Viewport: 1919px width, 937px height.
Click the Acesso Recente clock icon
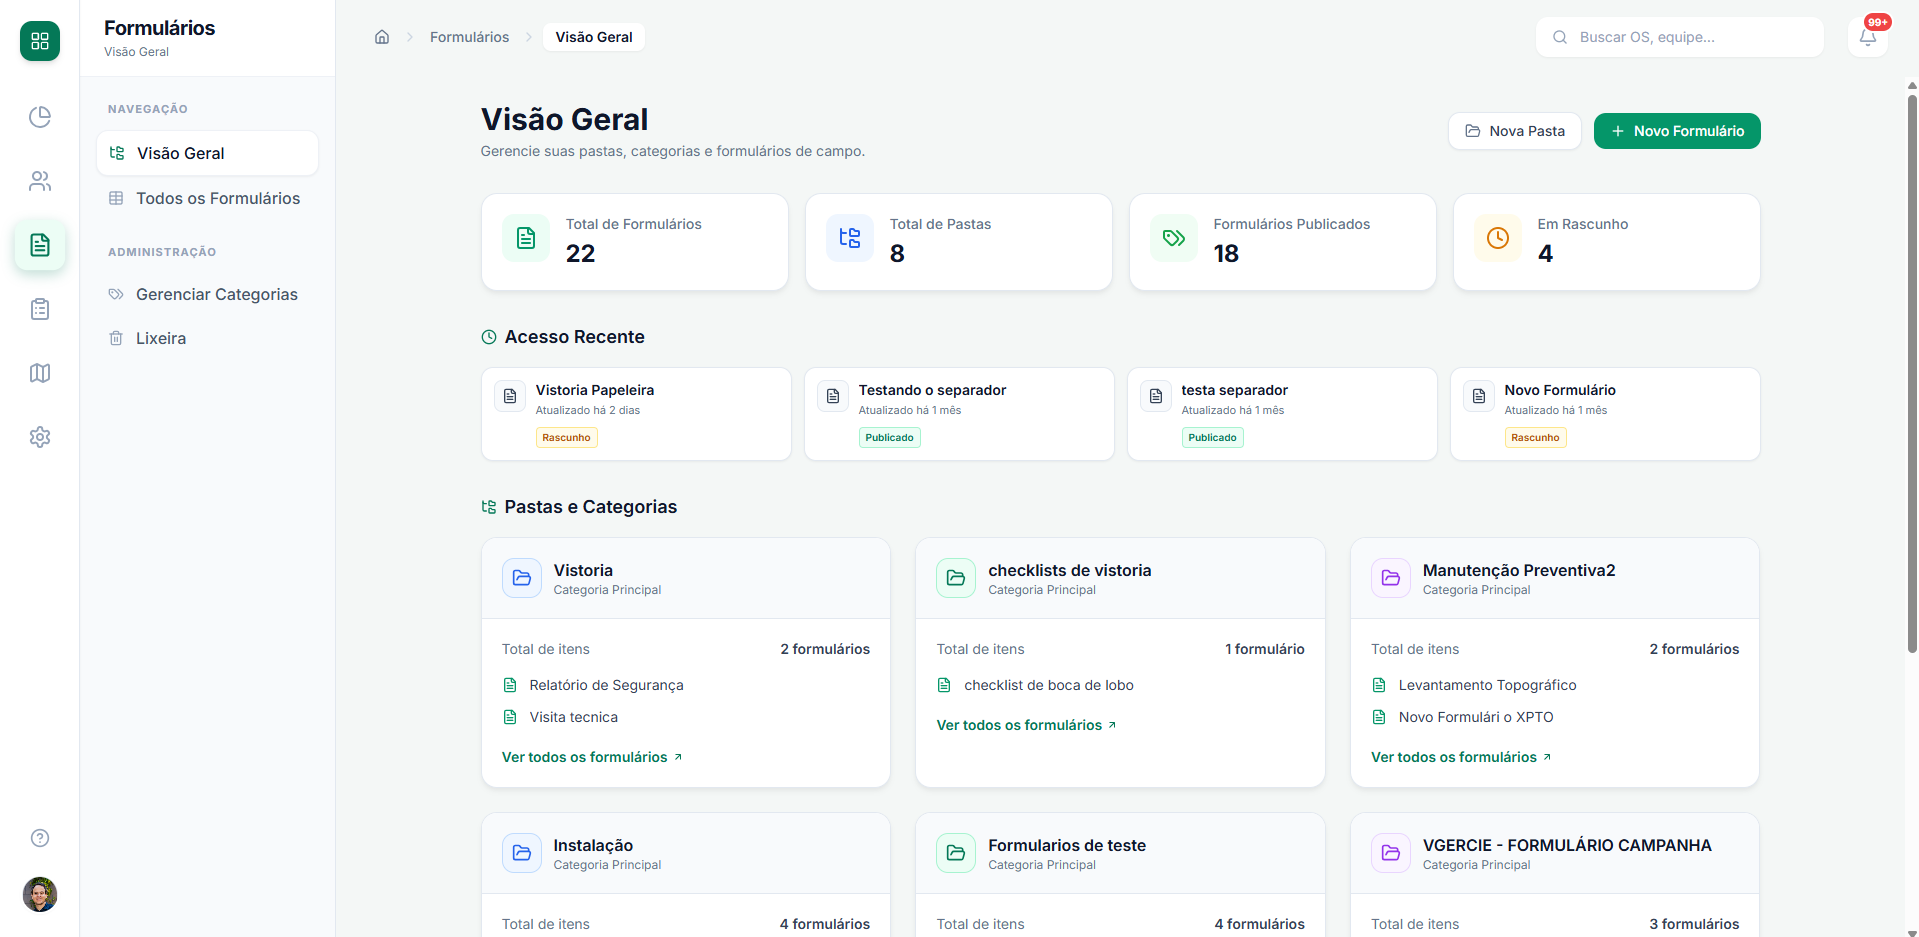489,337
